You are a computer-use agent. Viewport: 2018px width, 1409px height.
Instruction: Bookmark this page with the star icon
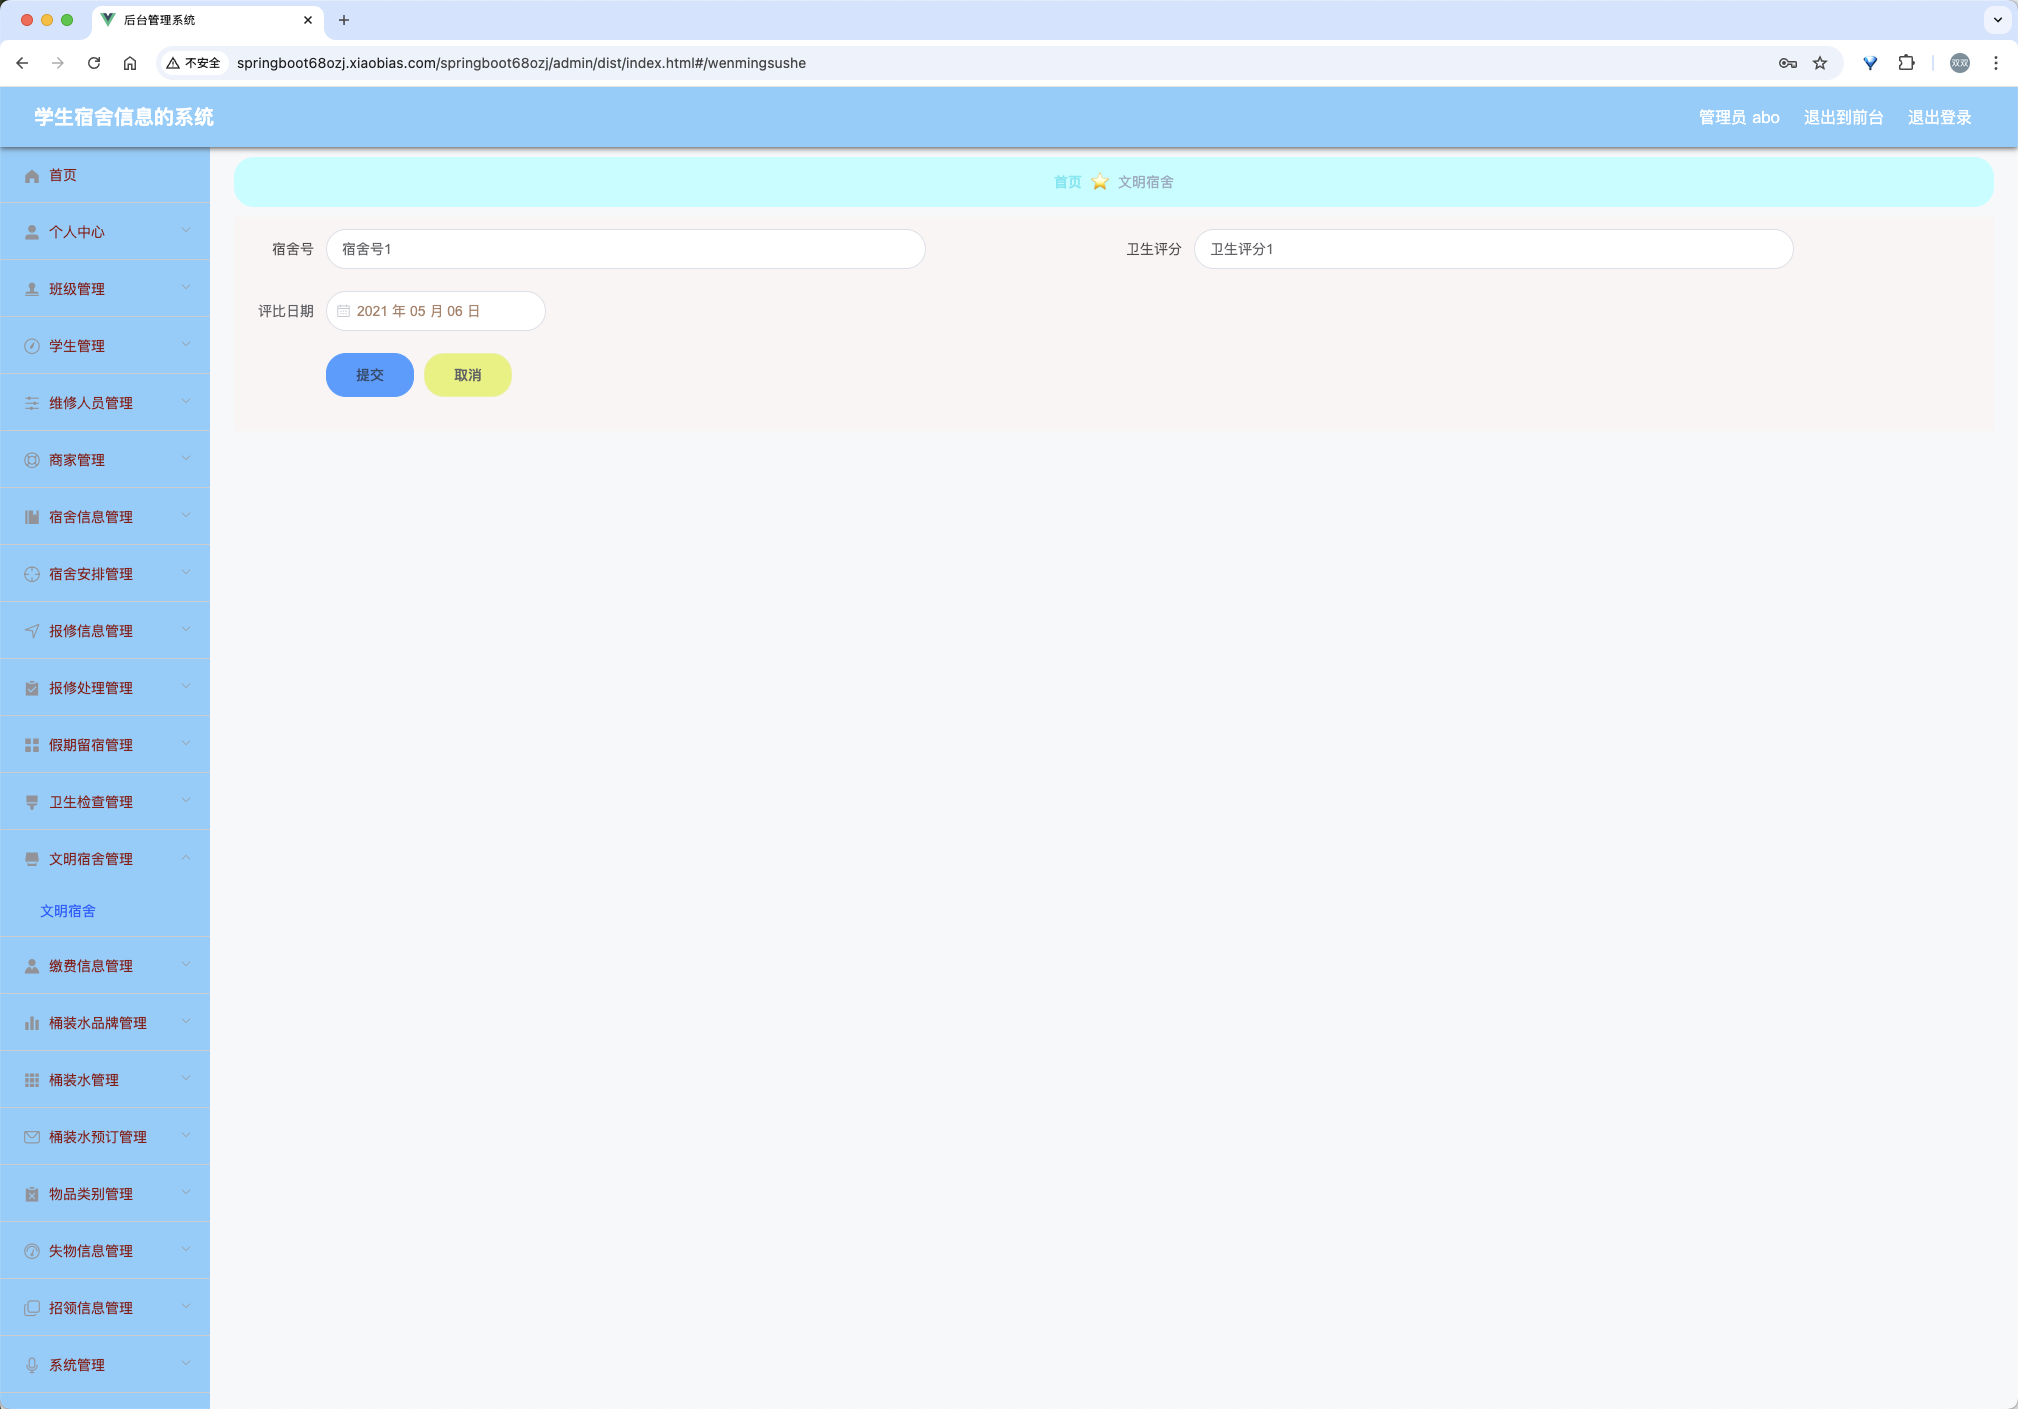(1820, 63)
